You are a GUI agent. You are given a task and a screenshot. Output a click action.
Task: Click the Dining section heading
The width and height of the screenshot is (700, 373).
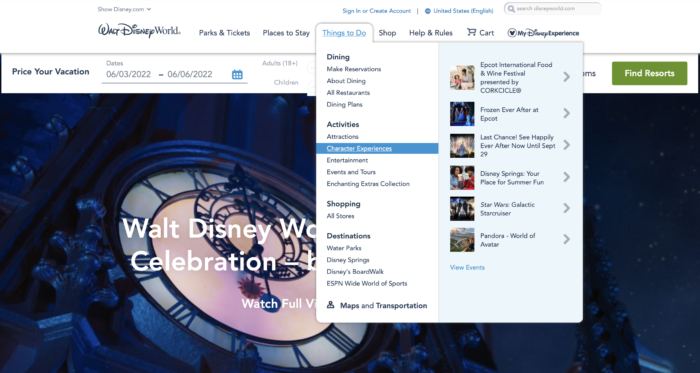pyautogui.click(x=338, y=57)
